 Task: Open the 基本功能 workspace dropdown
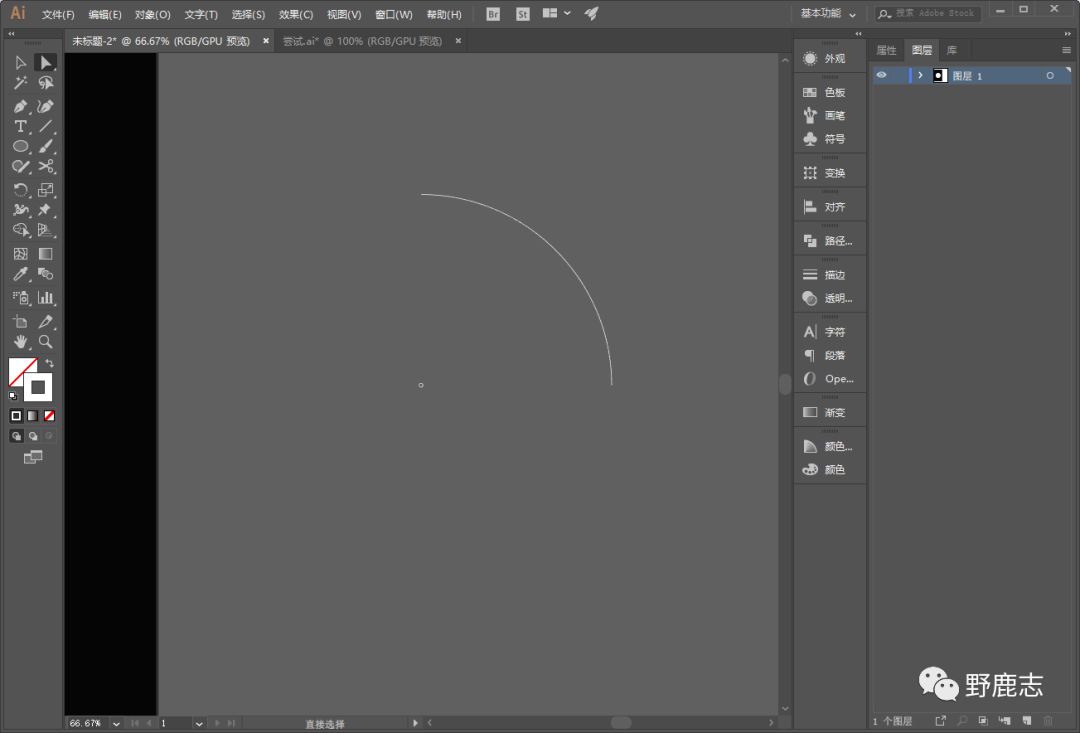(x=828, y=14)
